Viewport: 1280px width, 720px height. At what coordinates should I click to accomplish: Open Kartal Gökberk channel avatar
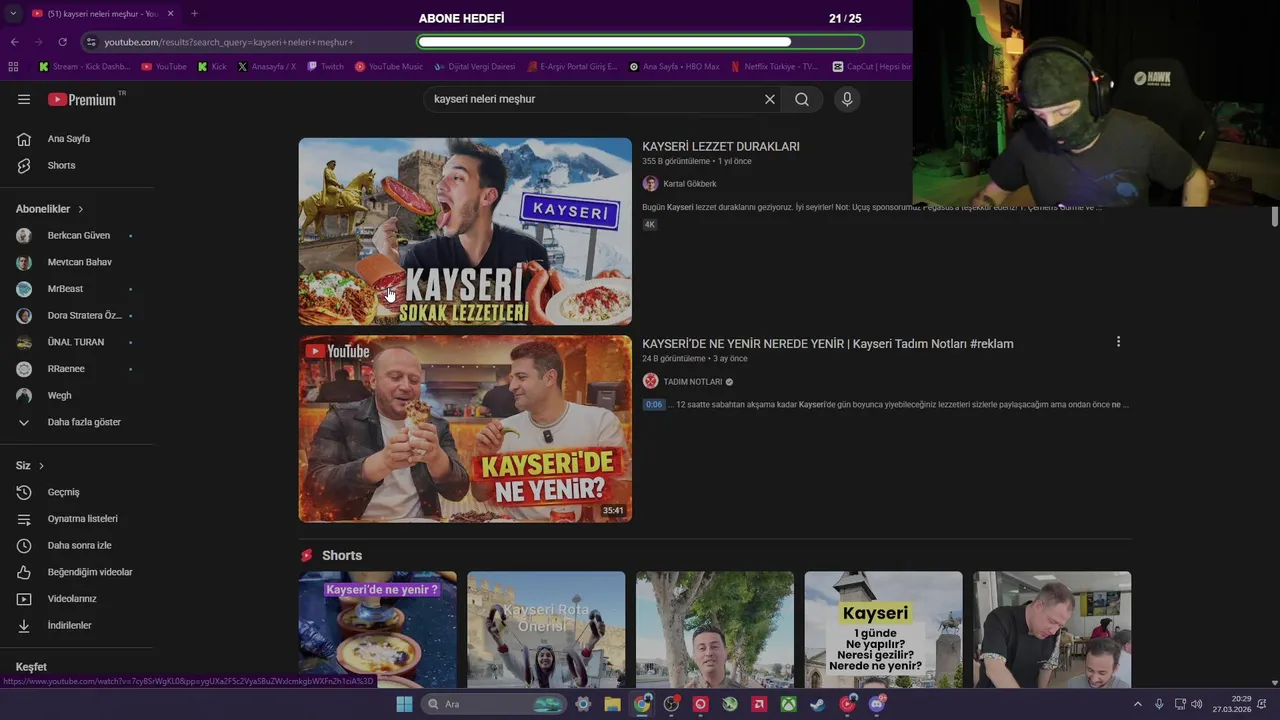[650, 184]
